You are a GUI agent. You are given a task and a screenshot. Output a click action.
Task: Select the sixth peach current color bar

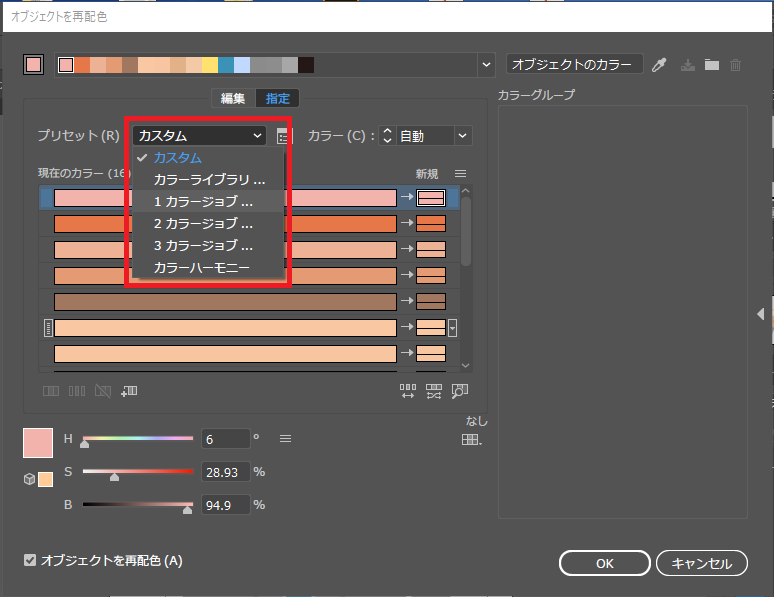(225, 327)
